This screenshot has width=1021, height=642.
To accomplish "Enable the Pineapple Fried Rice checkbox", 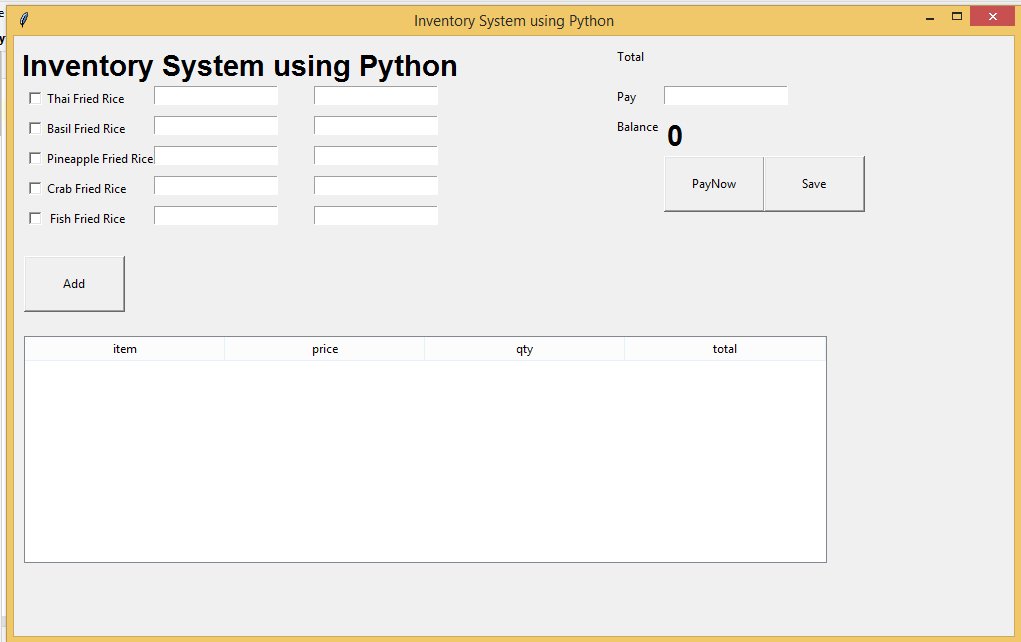I will coord(36,158).
